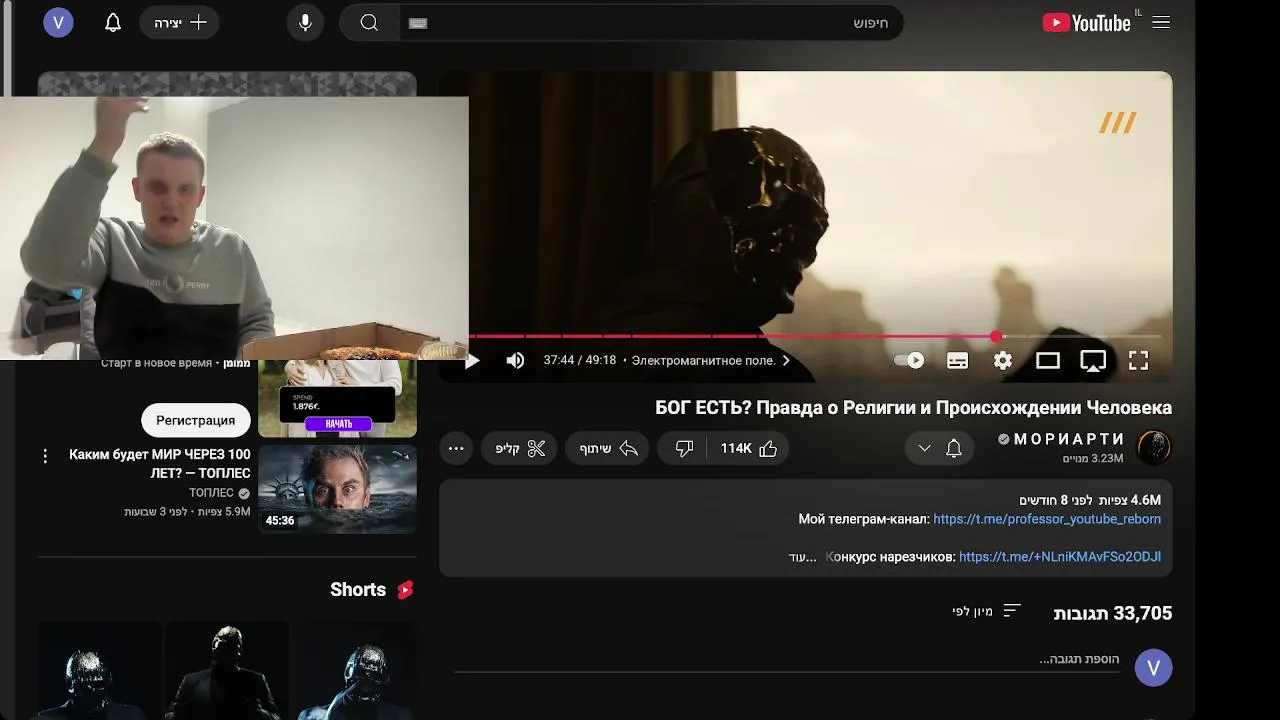Screen dimensions: 1280x720
Task: Open the ТОПЛЕС channel name
Action: pos(211,493)
